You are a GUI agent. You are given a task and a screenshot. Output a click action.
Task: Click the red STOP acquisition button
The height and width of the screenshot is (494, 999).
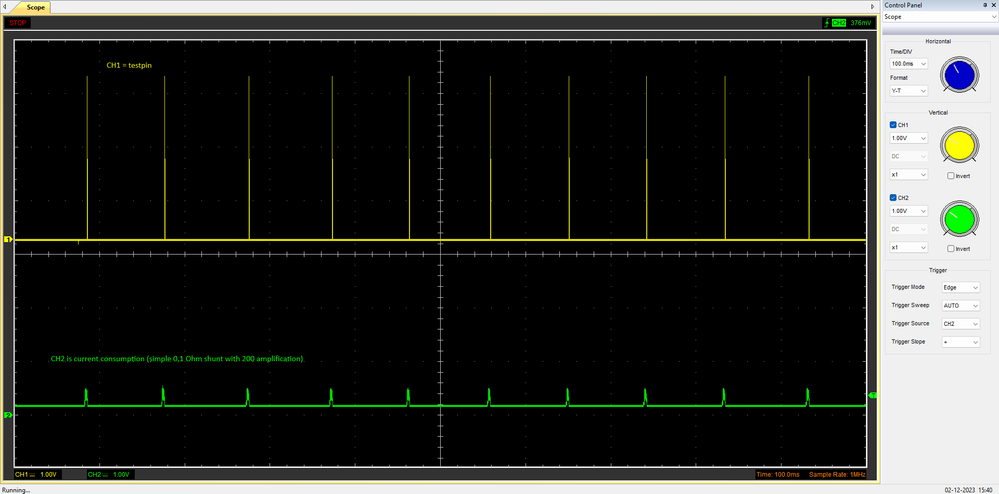tap(18, 23)
